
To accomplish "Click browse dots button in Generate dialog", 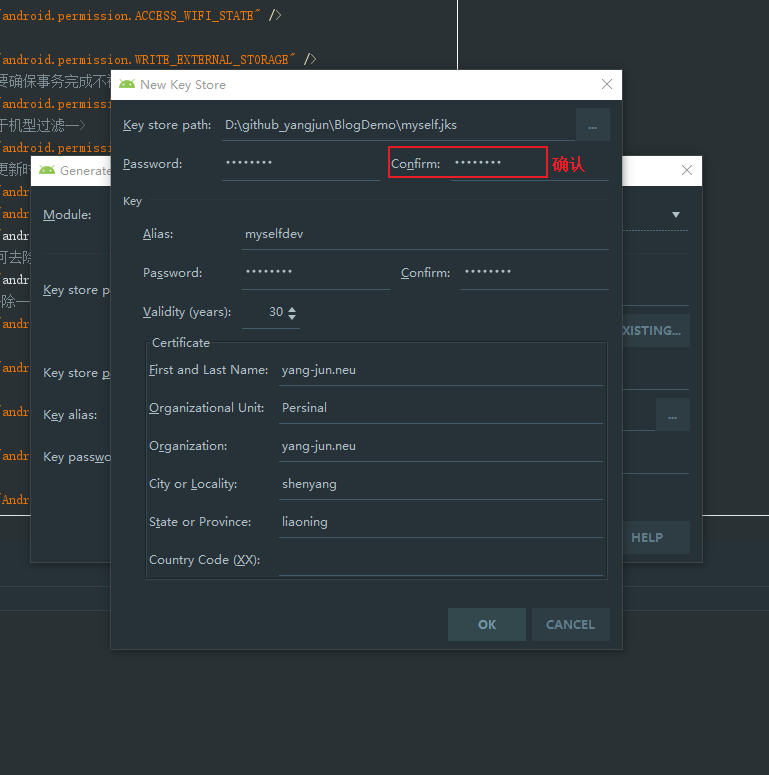I will tap(673, 415).
